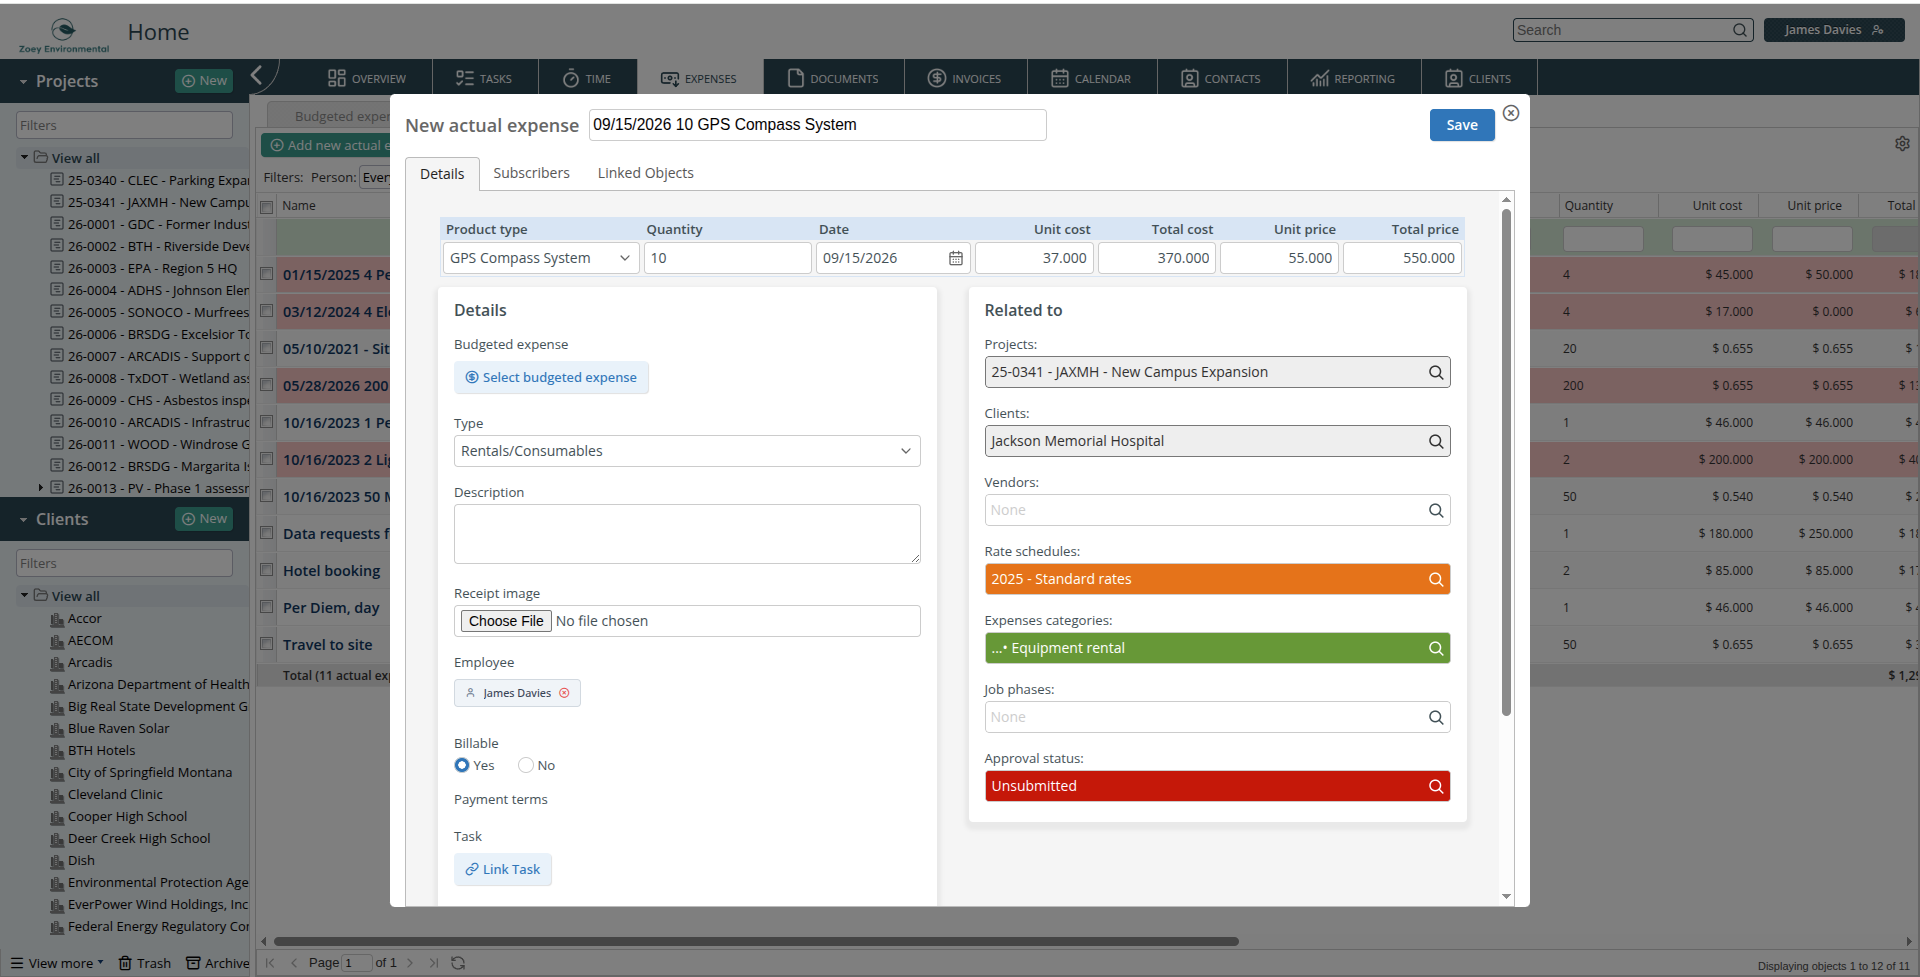Select Billable Yes radio button
Image resolution: width=1920 pixels, height=977 pixels.
(462, 765)
